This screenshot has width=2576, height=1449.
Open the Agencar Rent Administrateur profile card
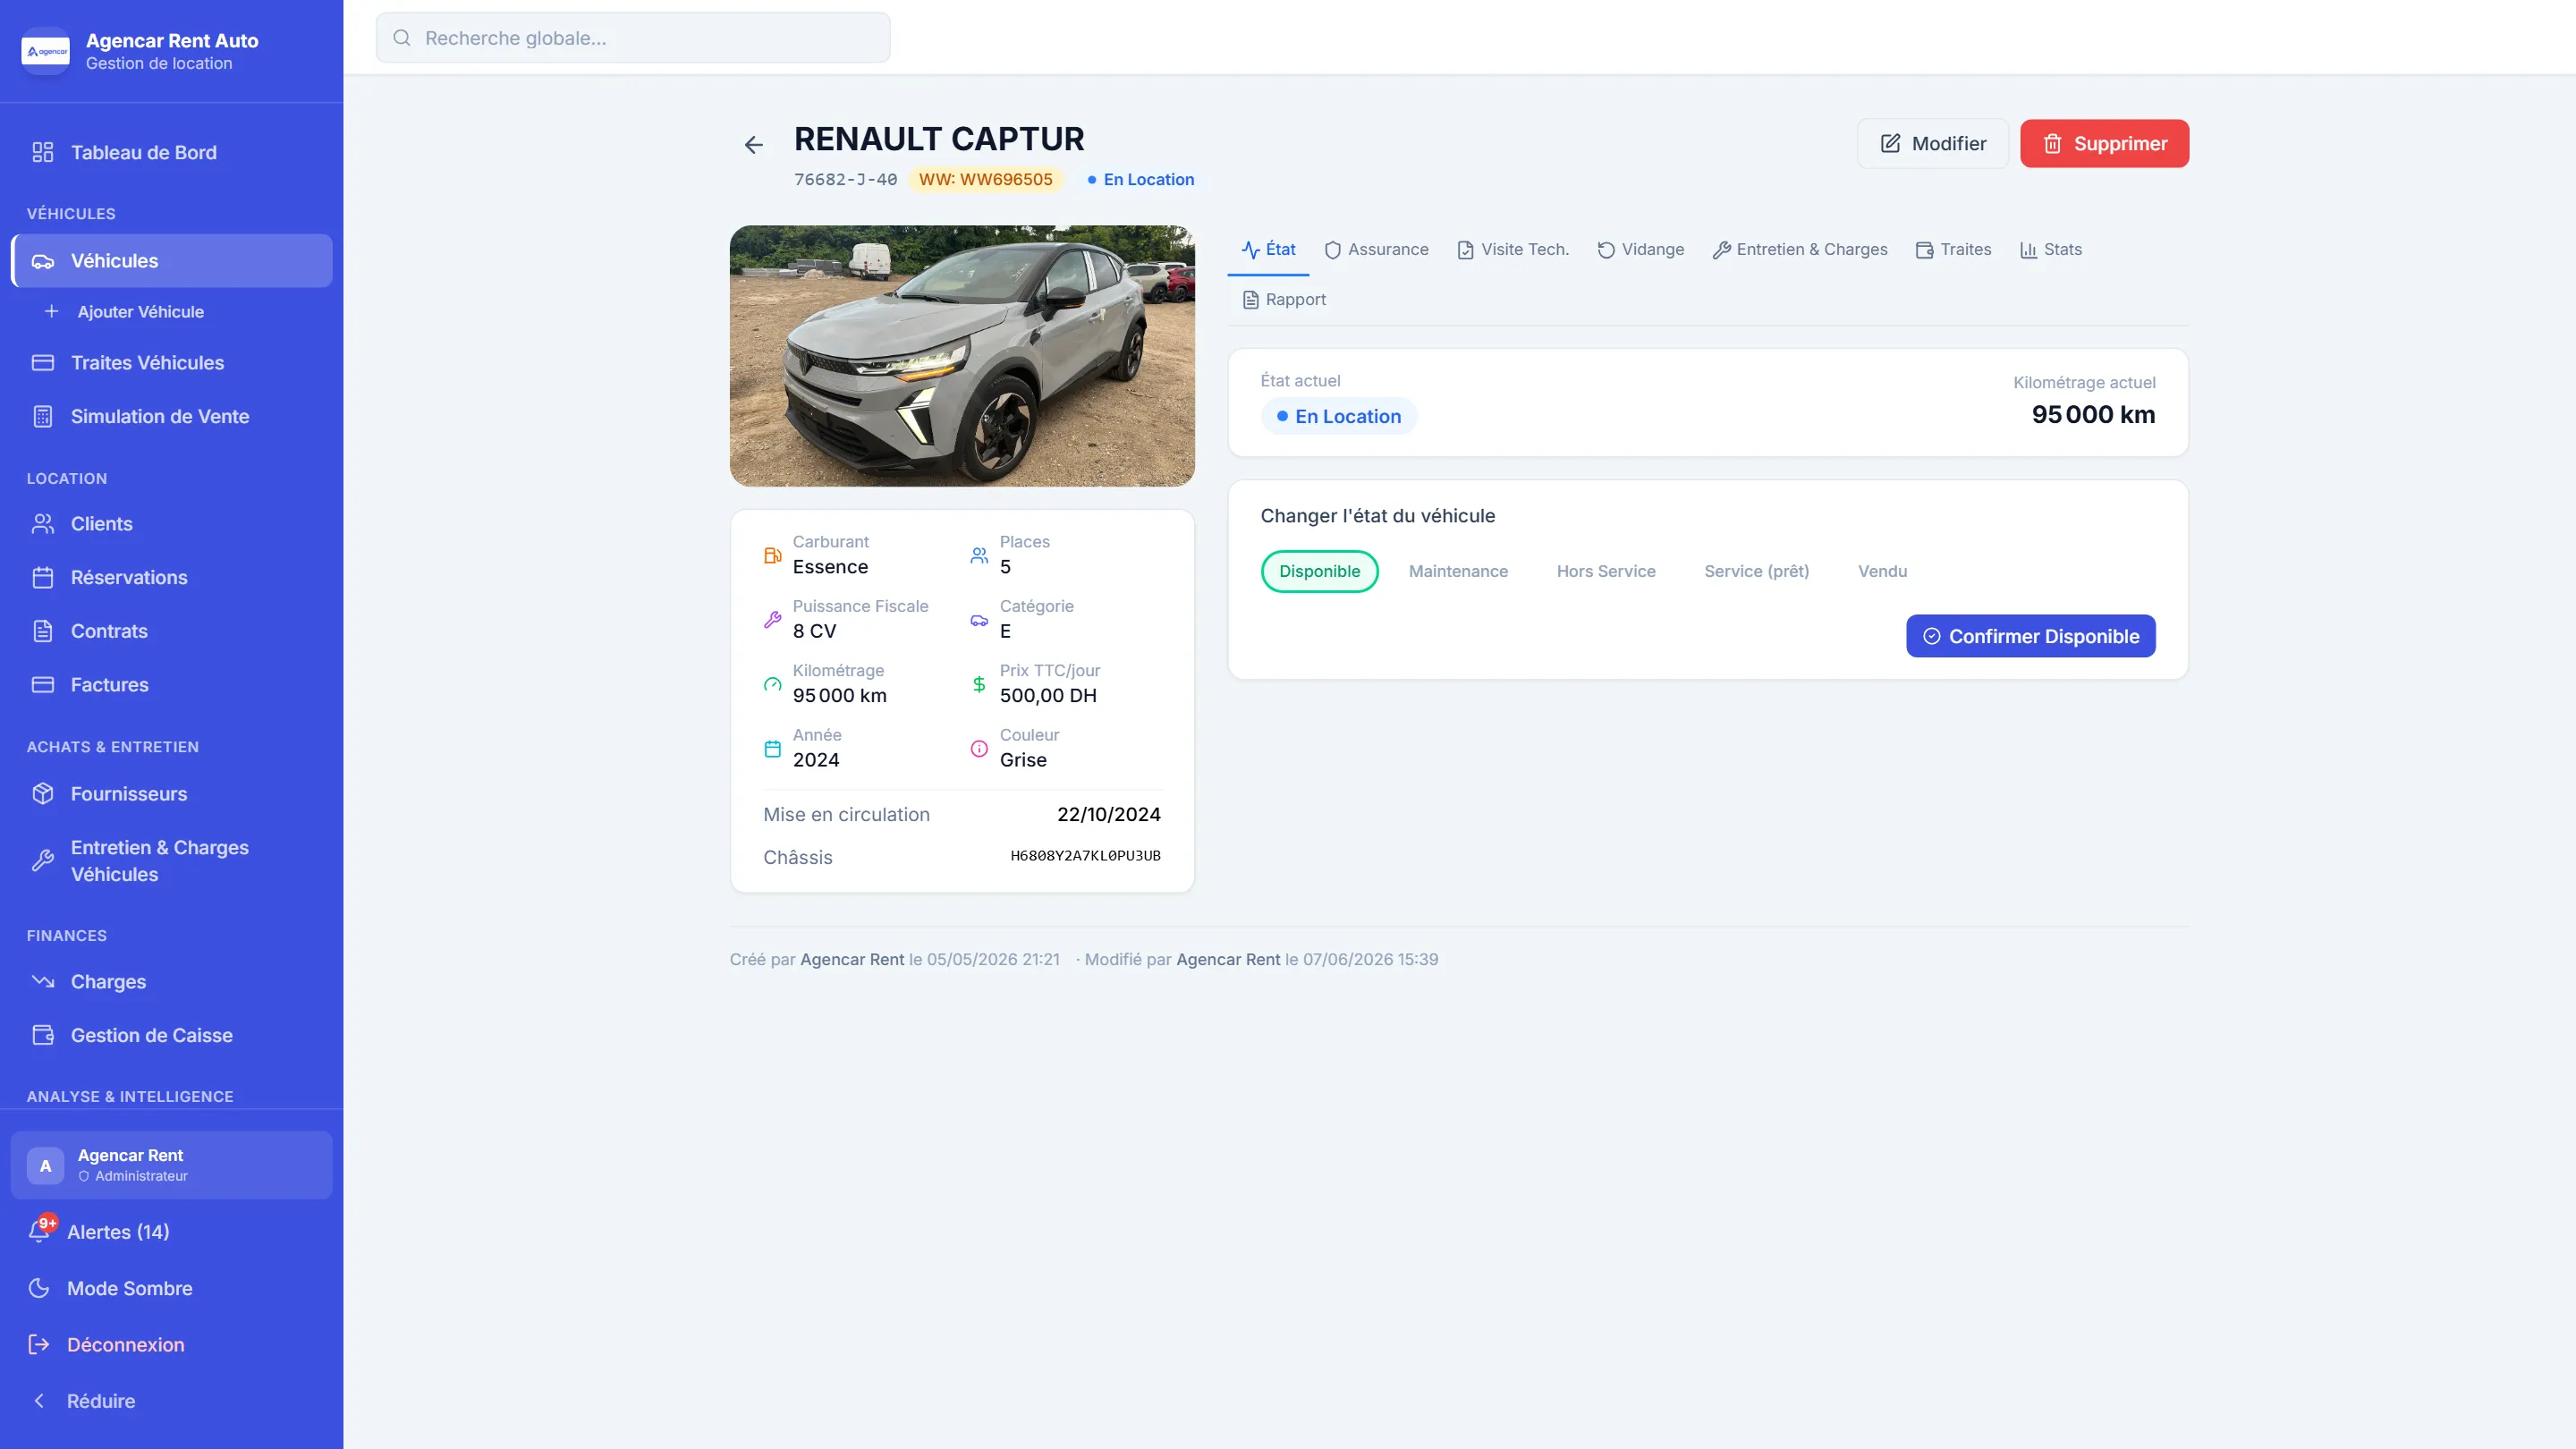(x=172, y=1166)
